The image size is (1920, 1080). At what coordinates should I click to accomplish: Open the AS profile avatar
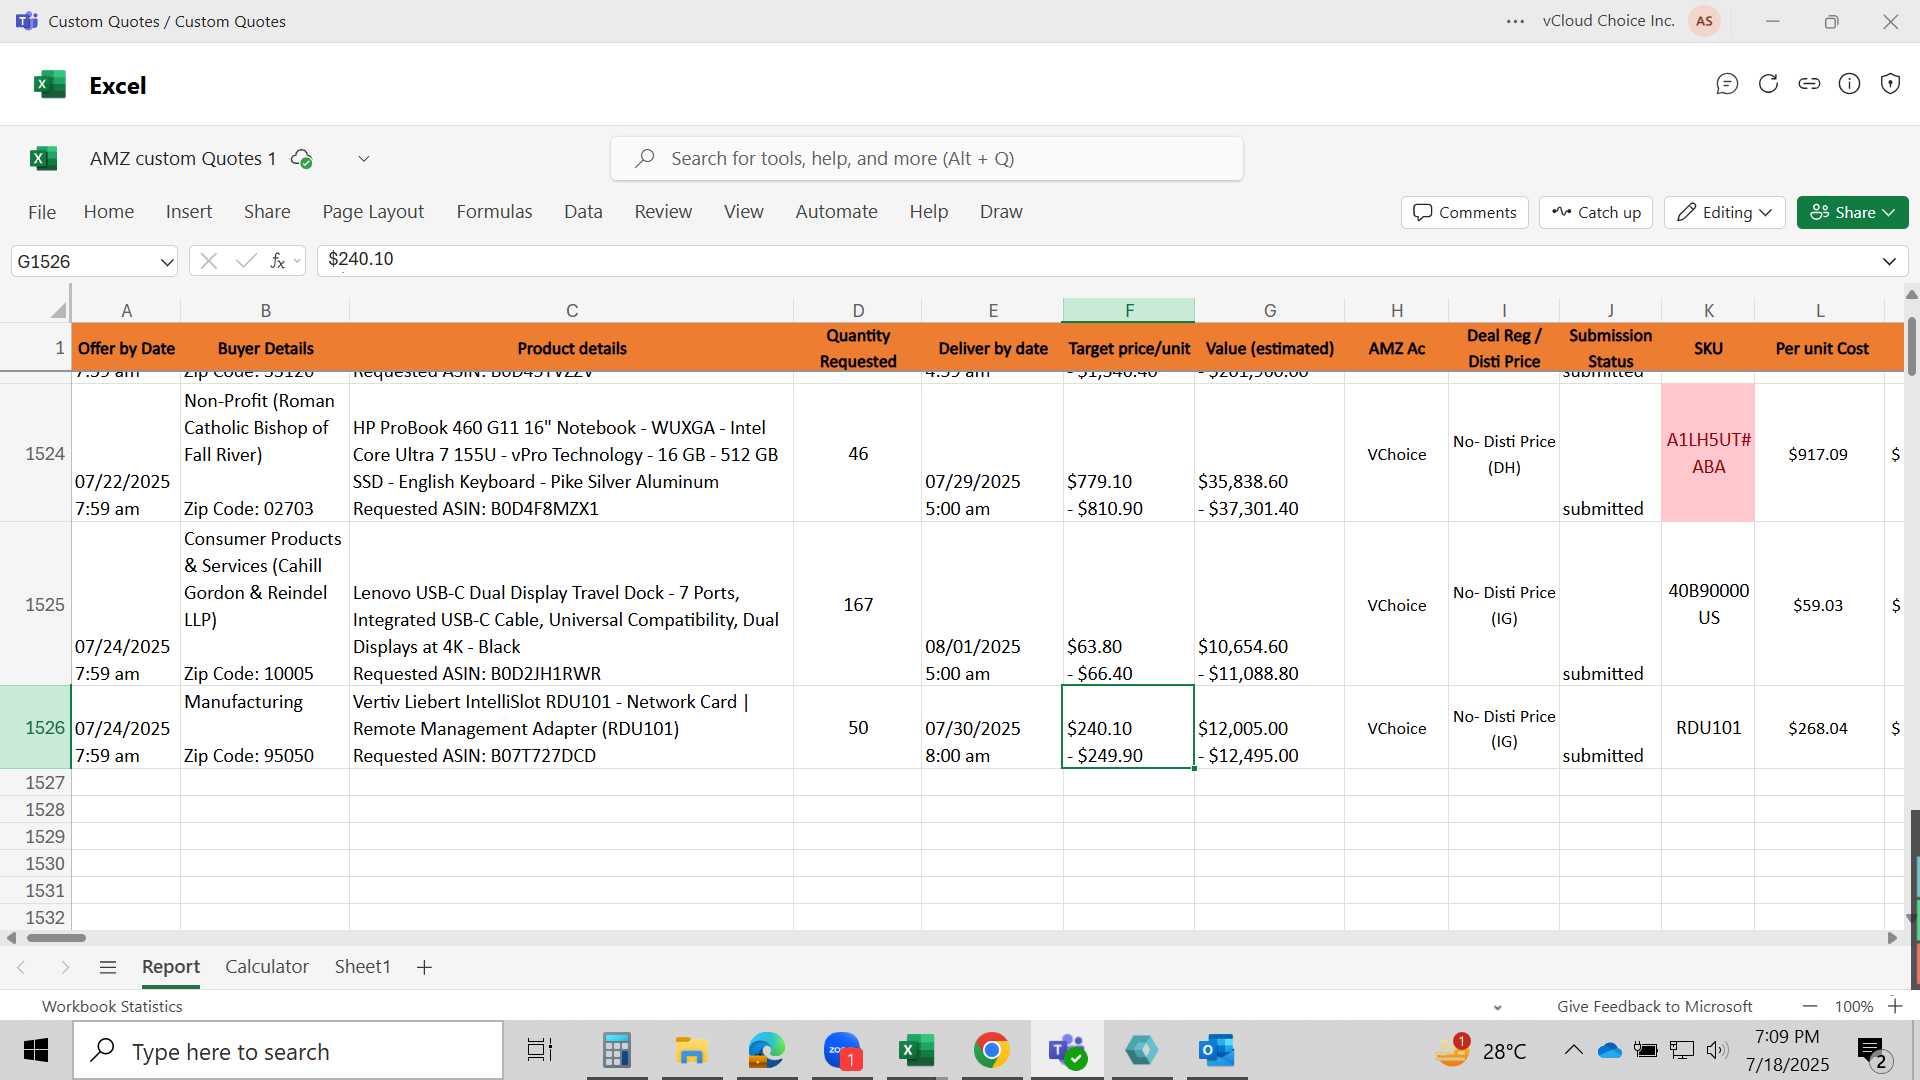[x=1704, y=21]
